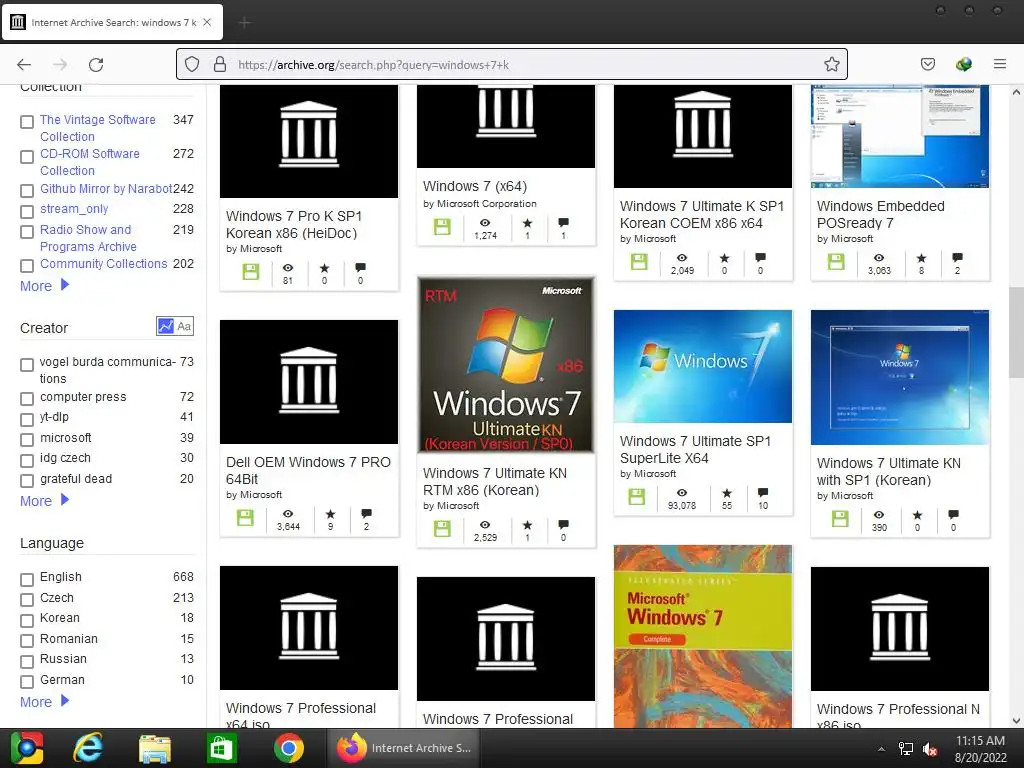Check the microsoft creator filter
Viewport: 1024px width, 768px height.
coord(27,440)
